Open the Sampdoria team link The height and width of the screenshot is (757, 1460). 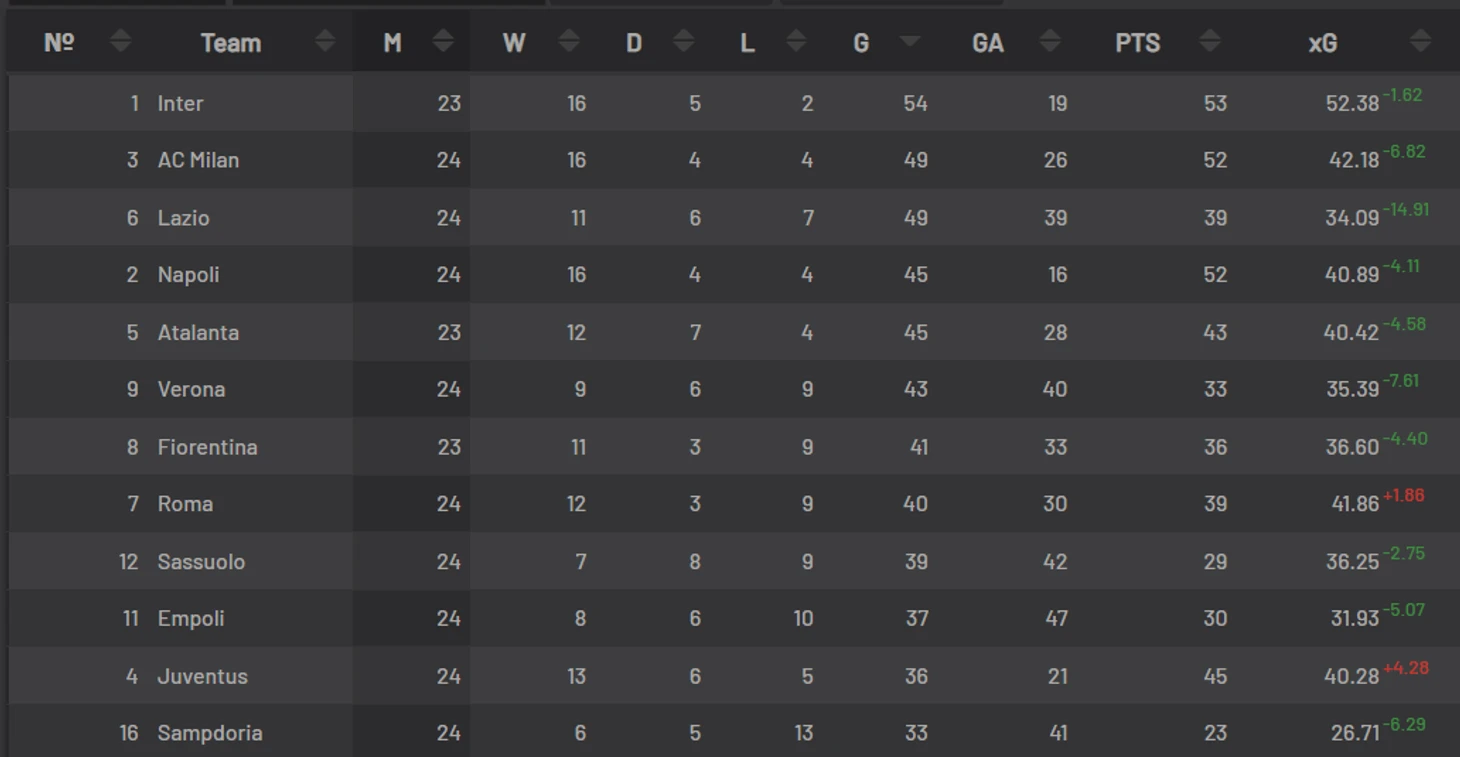click(x=210, y=733)
